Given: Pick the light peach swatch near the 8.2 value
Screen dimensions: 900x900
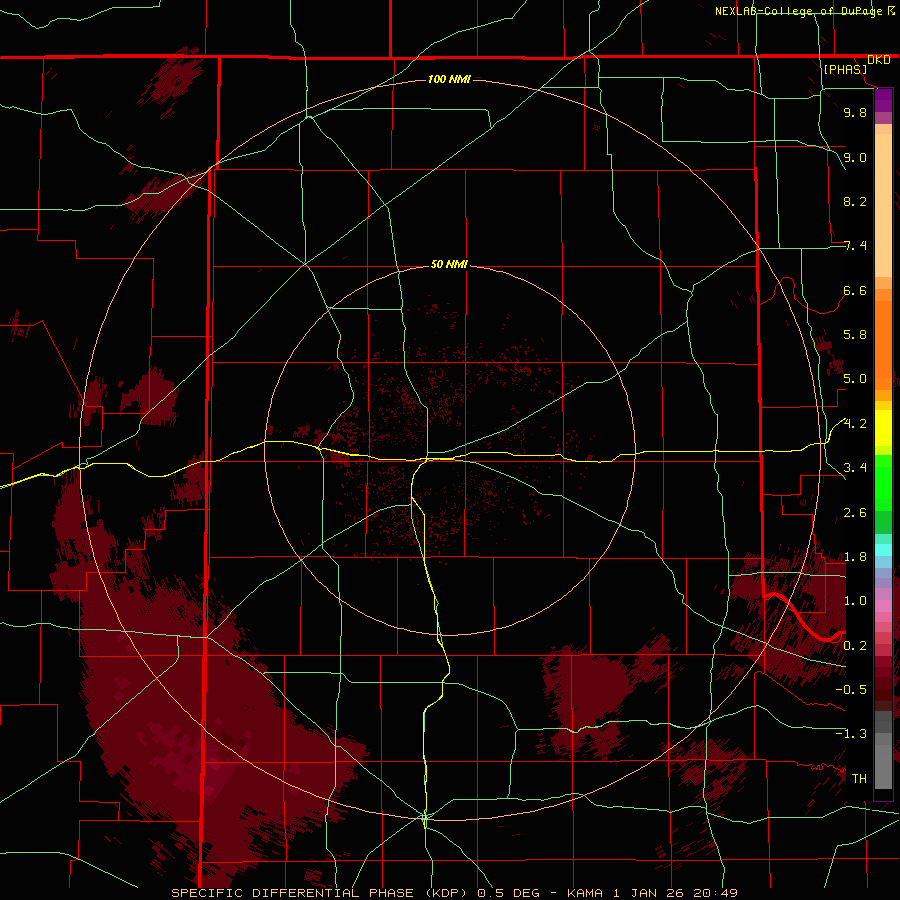Looking at the screenshot, I should [883, 205].
